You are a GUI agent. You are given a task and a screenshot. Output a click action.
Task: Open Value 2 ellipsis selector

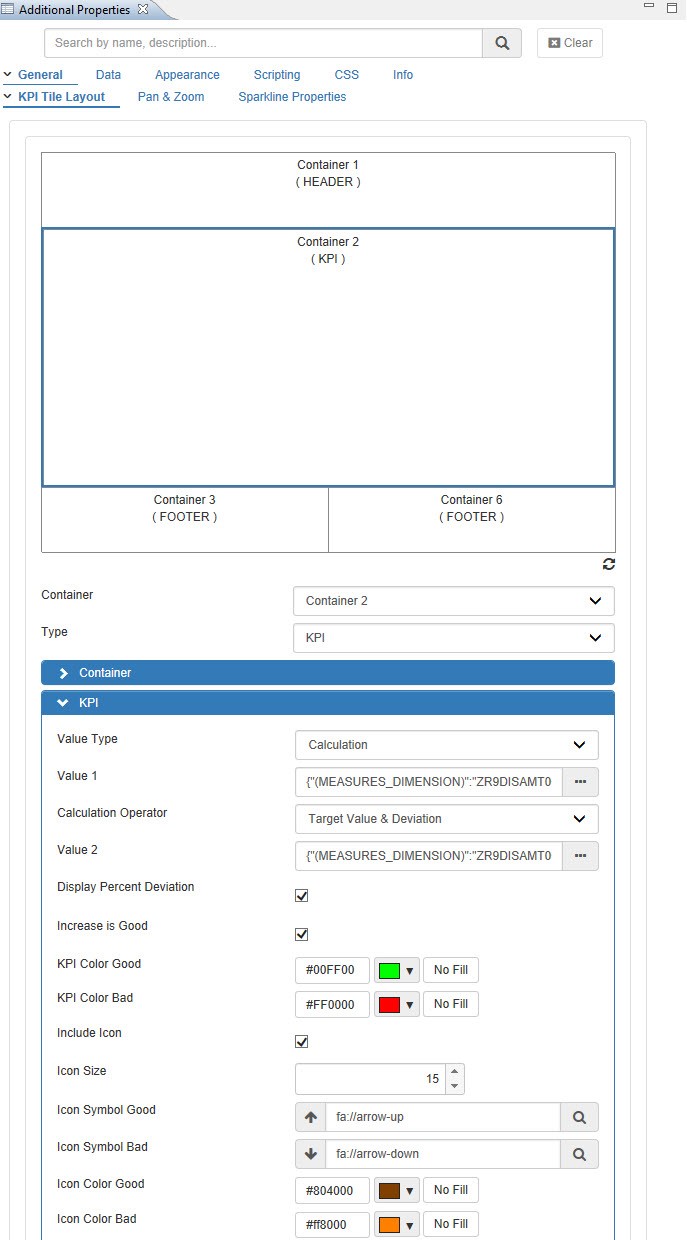tap(580, 856)
